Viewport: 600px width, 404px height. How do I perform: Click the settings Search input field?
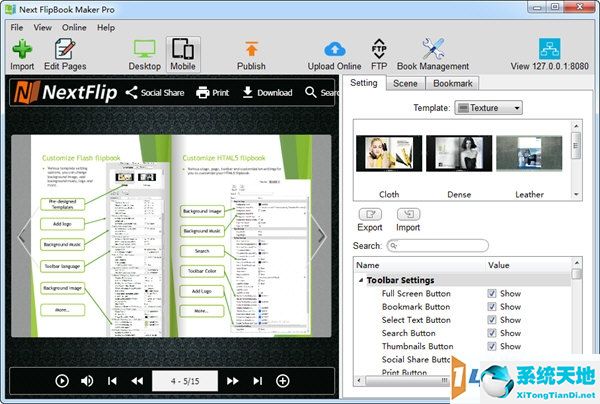point(438,246)
